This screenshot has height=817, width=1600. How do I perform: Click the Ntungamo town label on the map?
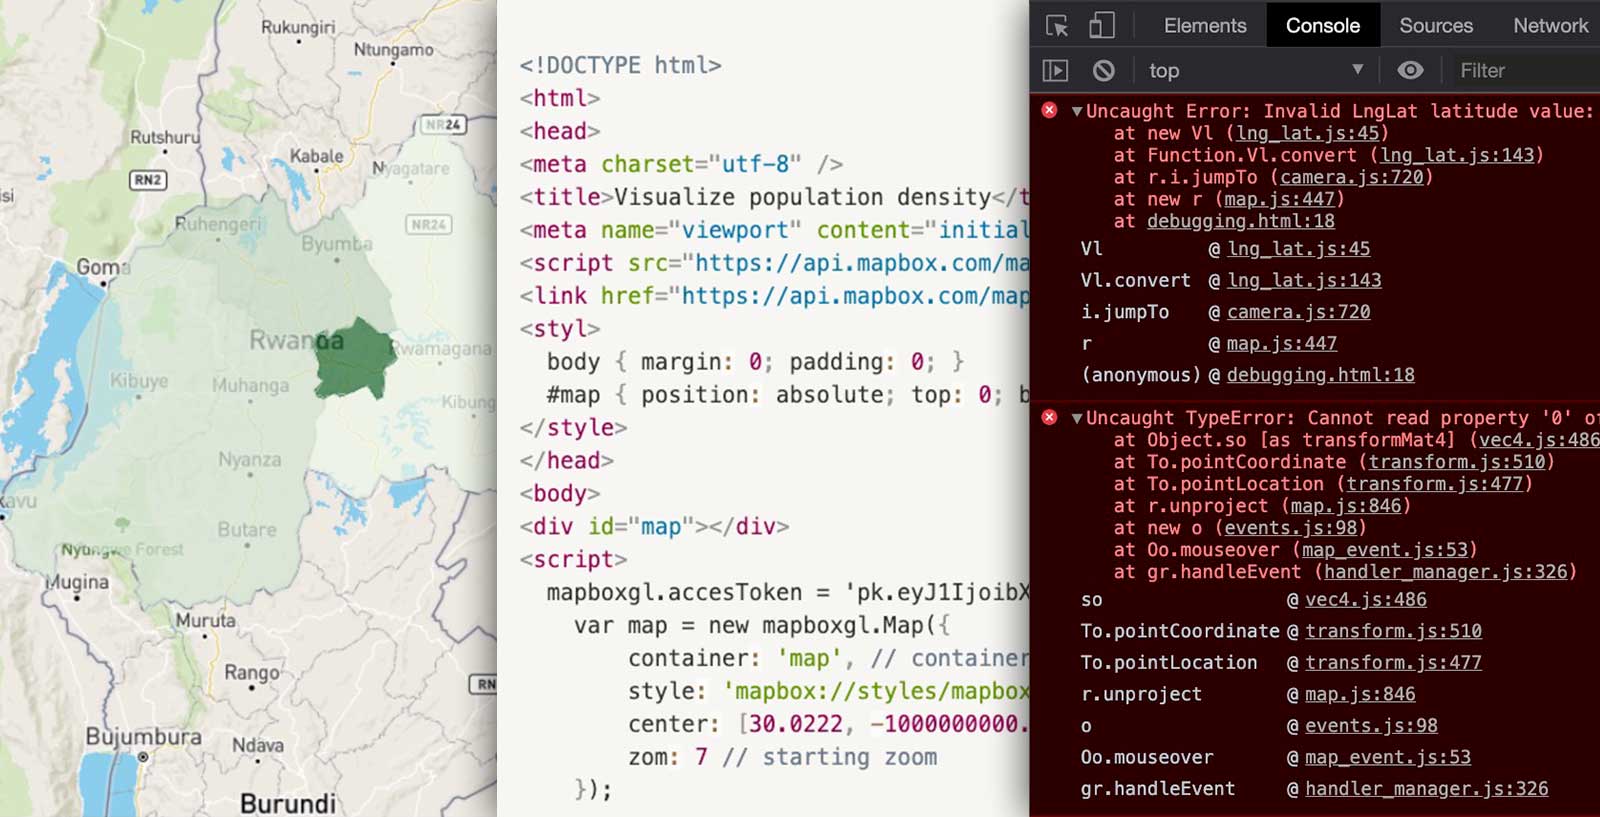point(393,50)
